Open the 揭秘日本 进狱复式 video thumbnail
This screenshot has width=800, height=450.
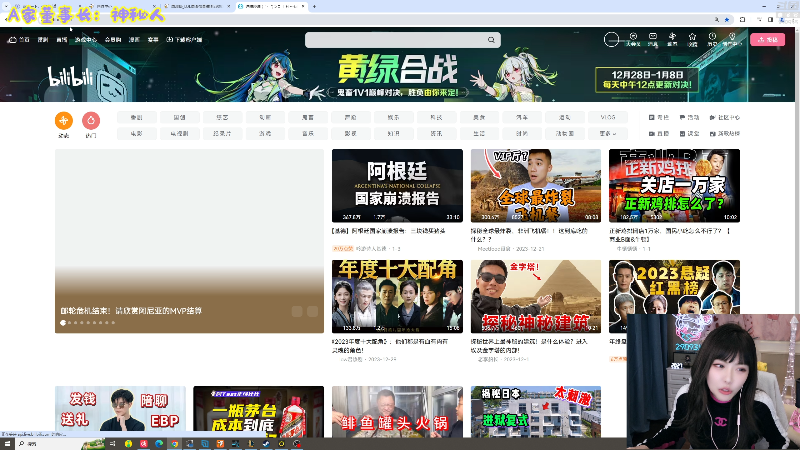536,412
